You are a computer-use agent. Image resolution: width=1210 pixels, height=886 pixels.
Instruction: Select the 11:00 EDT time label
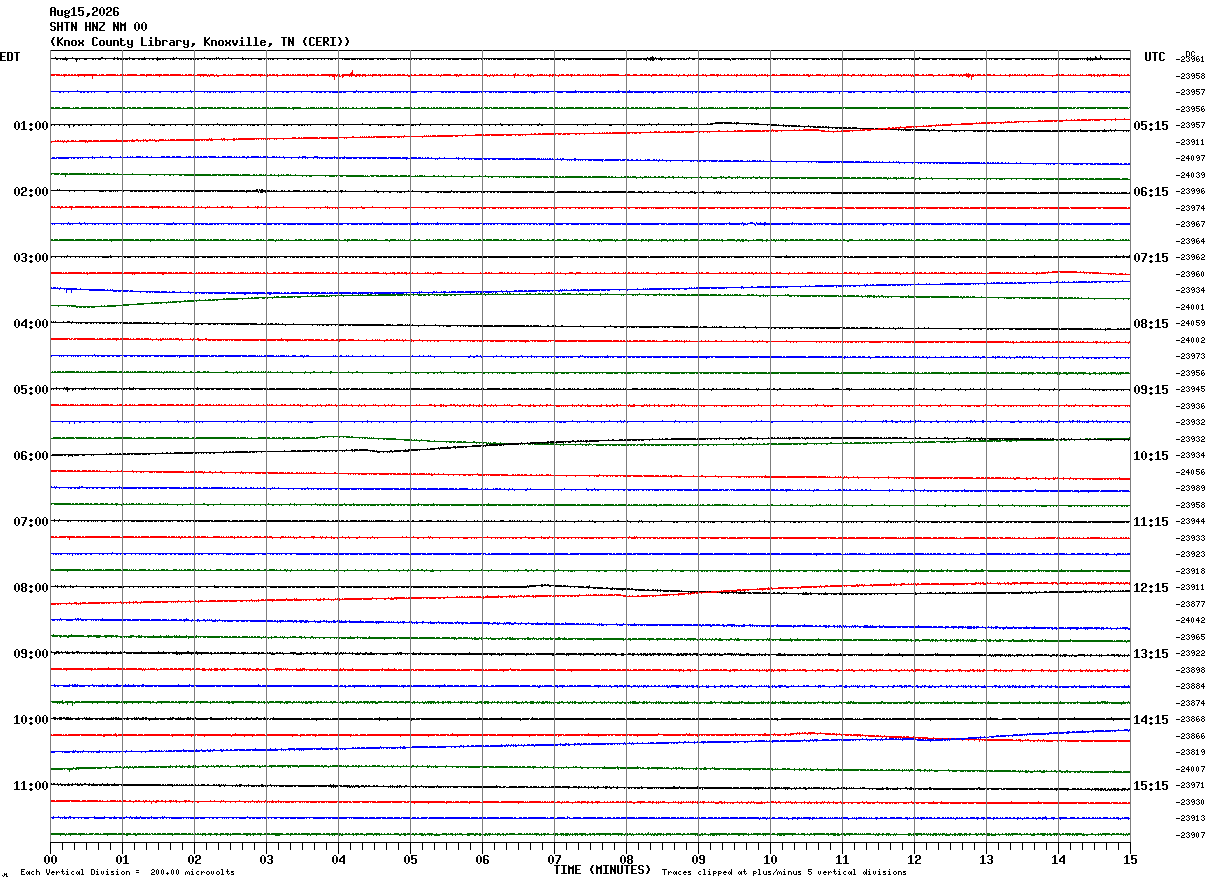[x=31, y=786]
